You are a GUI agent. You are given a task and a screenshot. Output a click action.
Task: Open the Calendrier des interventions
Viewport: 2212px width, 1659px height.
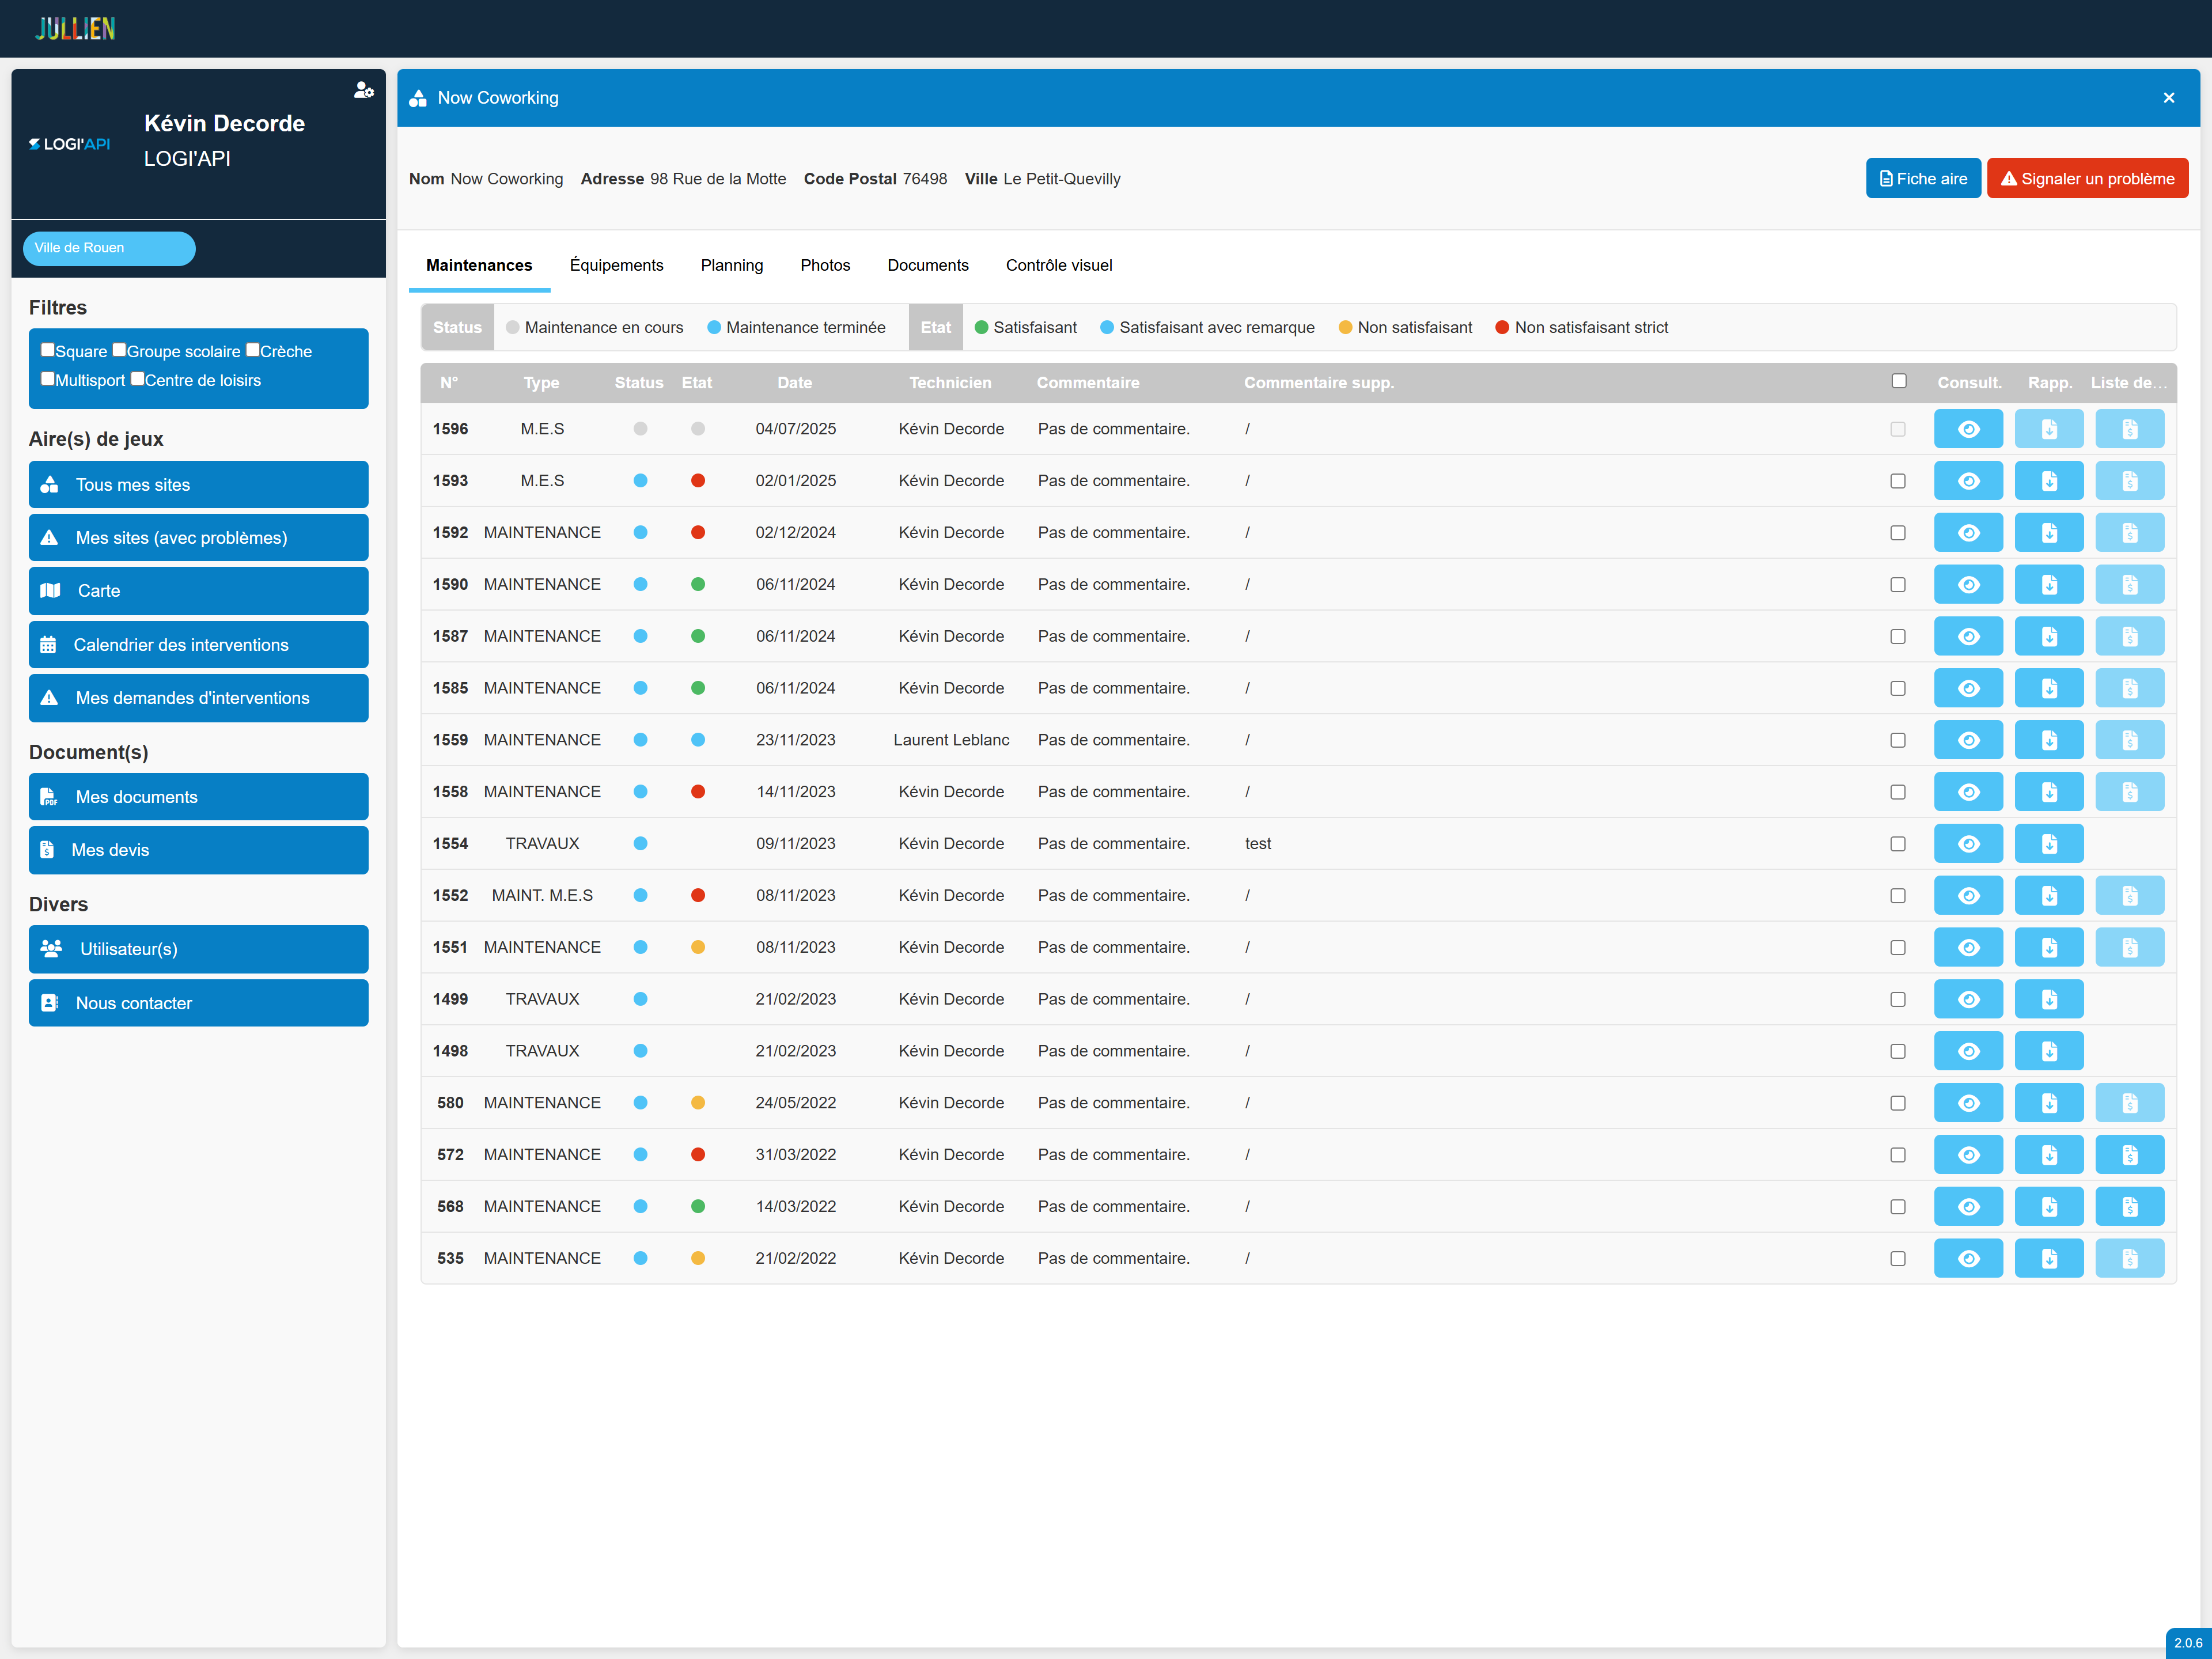(198, 645)
